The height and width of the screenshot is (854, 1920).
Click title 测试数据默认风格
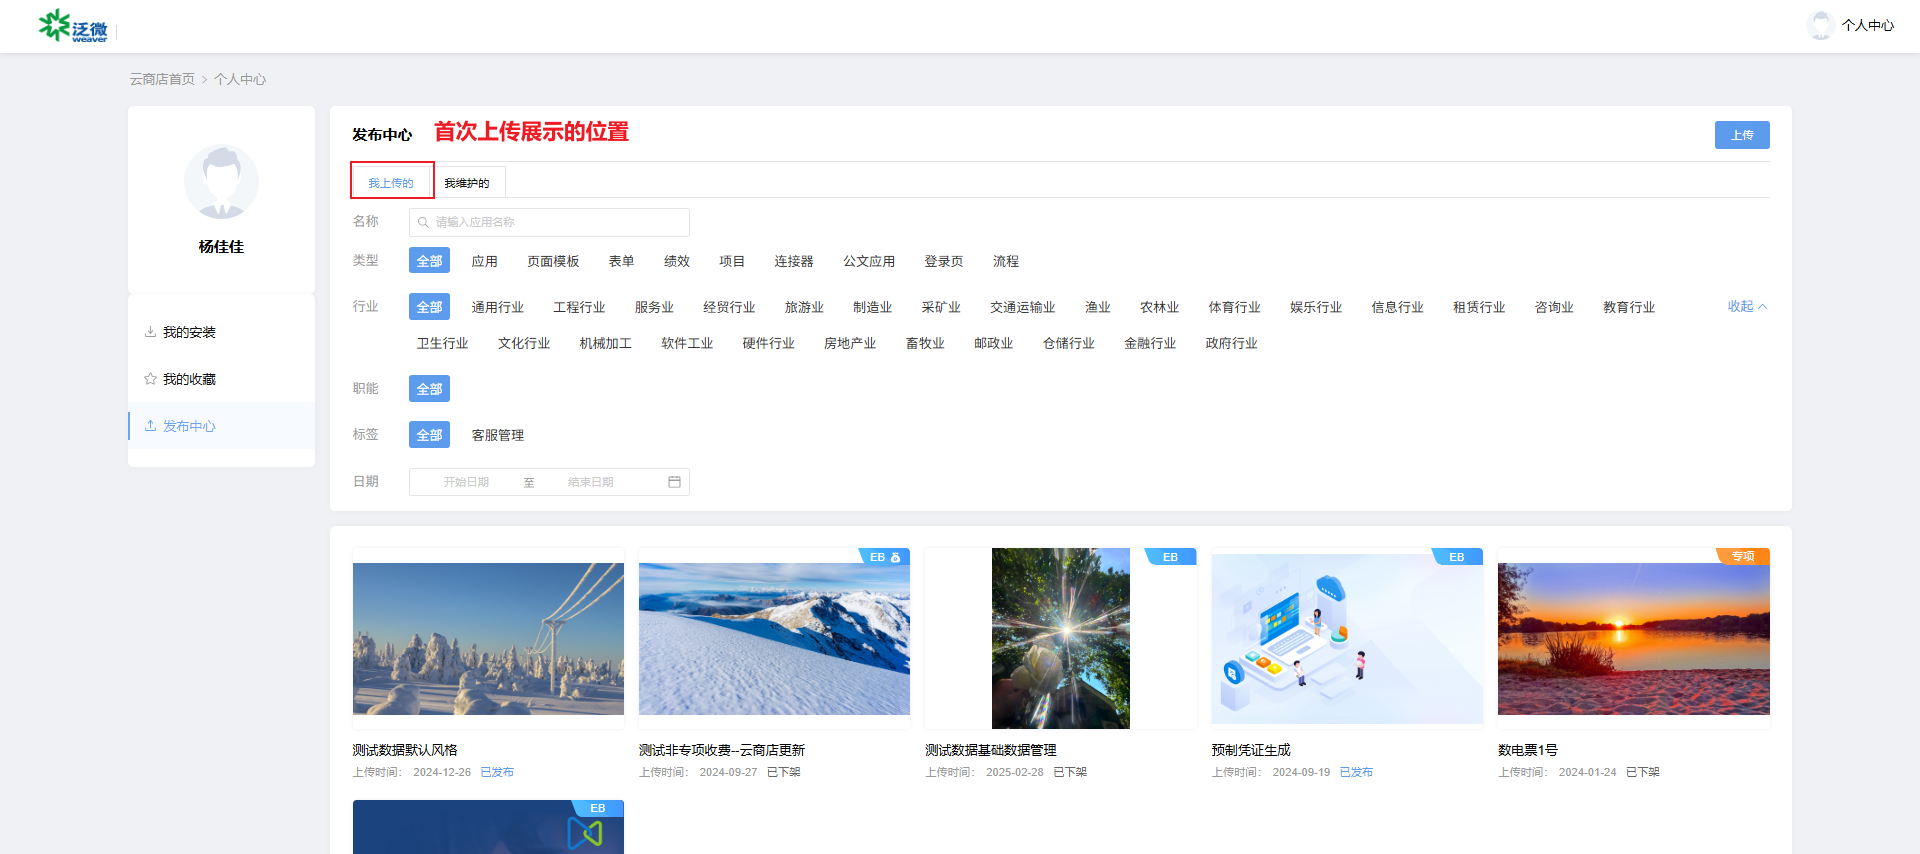pos(405,750)
